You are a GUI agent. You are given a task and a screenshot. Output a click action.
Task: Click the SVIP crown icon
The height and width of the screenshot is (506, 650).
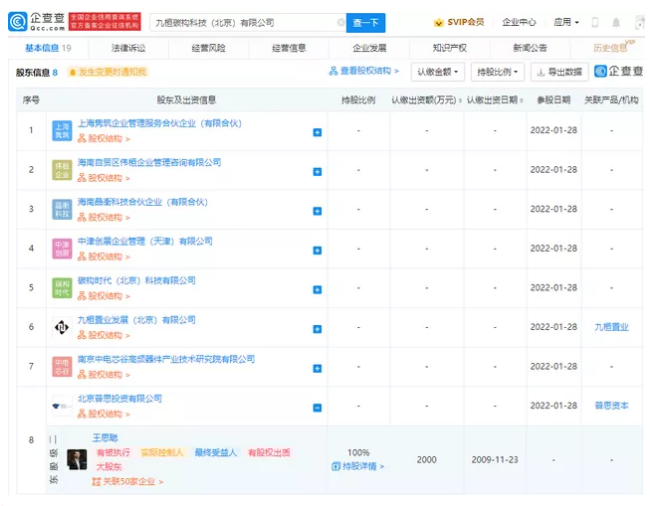[439, 23]
